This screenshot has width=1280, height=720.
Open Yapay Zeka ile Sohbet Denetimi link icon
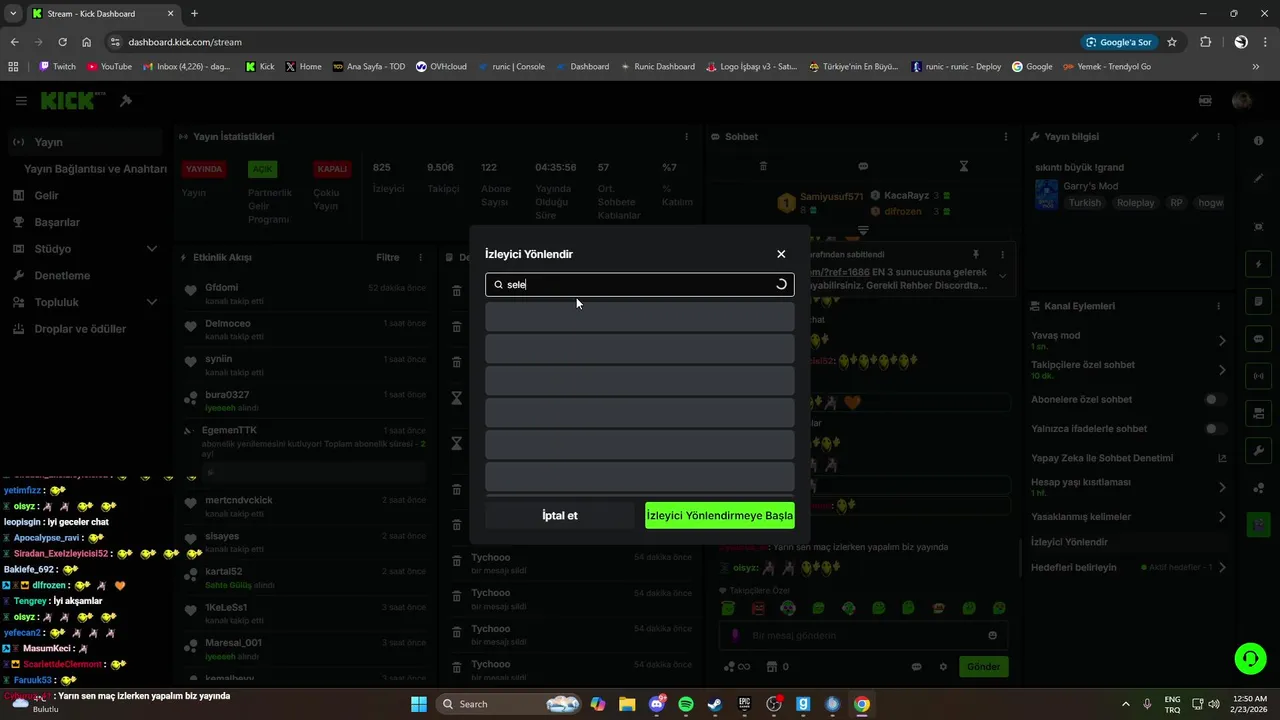coord(1222,458)
